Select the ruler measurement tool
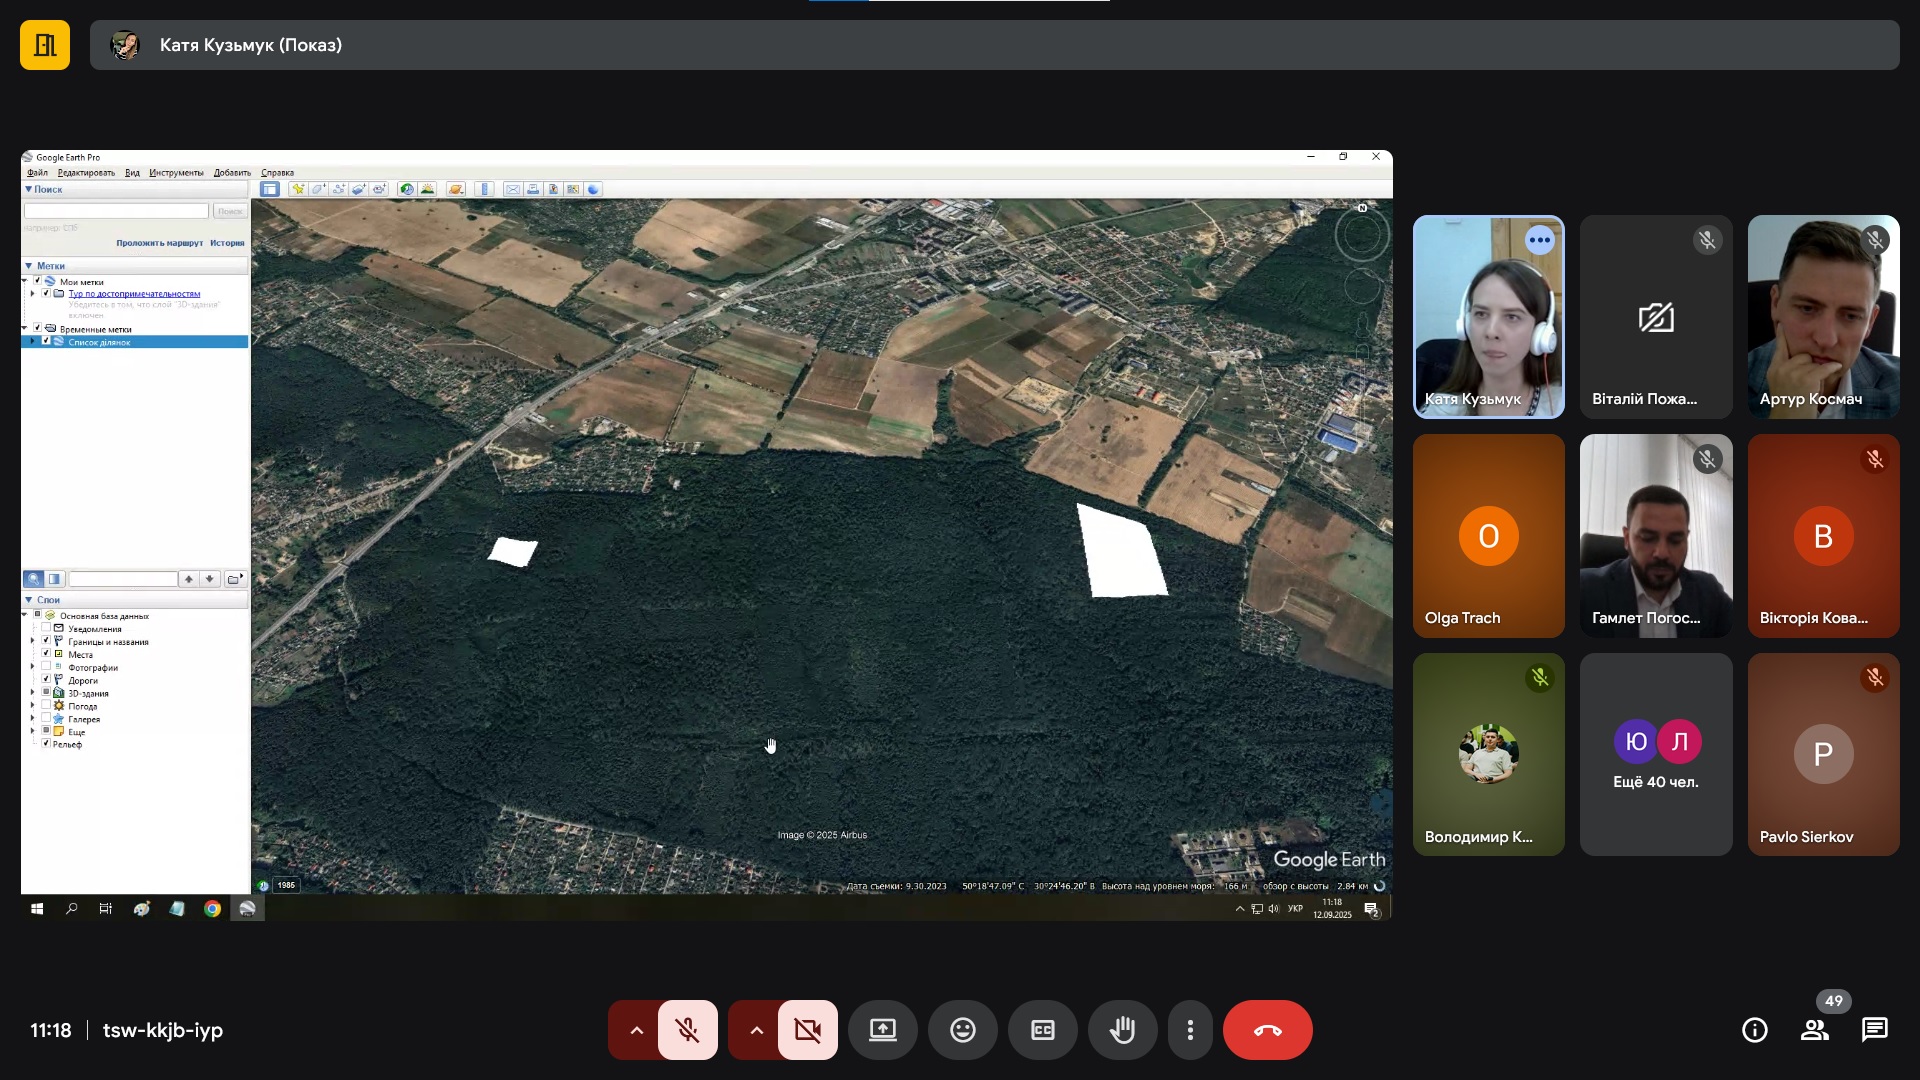 tap(486, 189)
